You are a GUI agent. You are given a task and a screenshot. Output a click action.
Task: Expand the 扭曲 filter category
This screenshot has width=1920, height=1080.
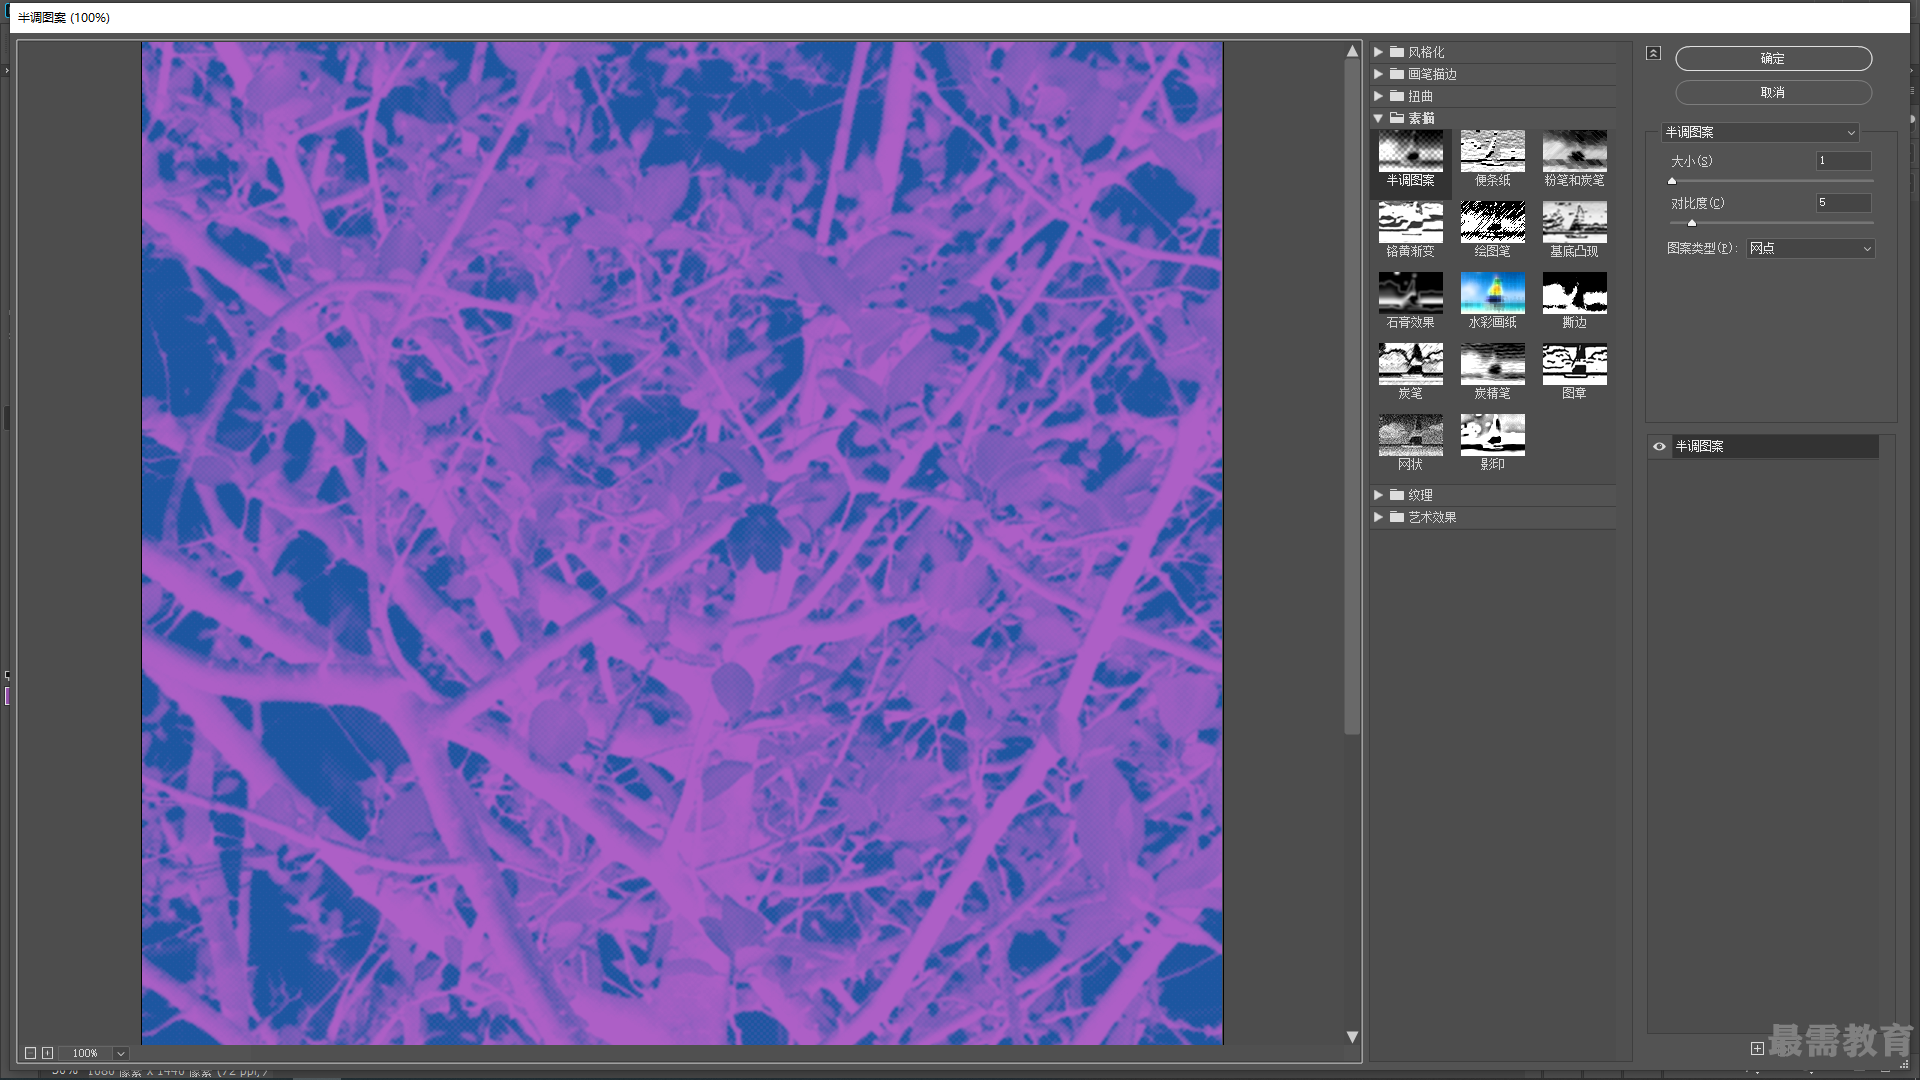click(1378, 96)
